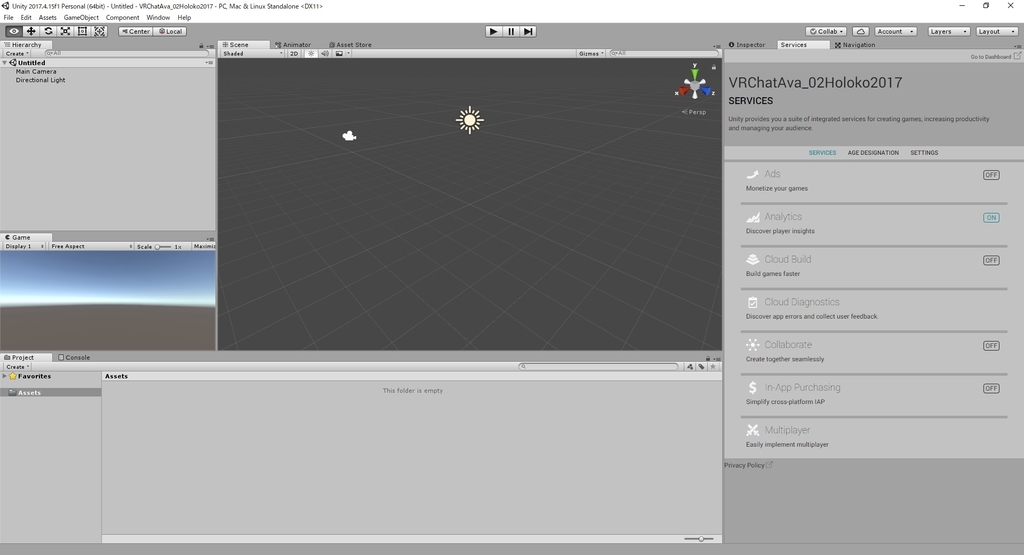This screenshot has height=555, width=1024.
Task: Search by type in Project panel
Action: (690, 367)
